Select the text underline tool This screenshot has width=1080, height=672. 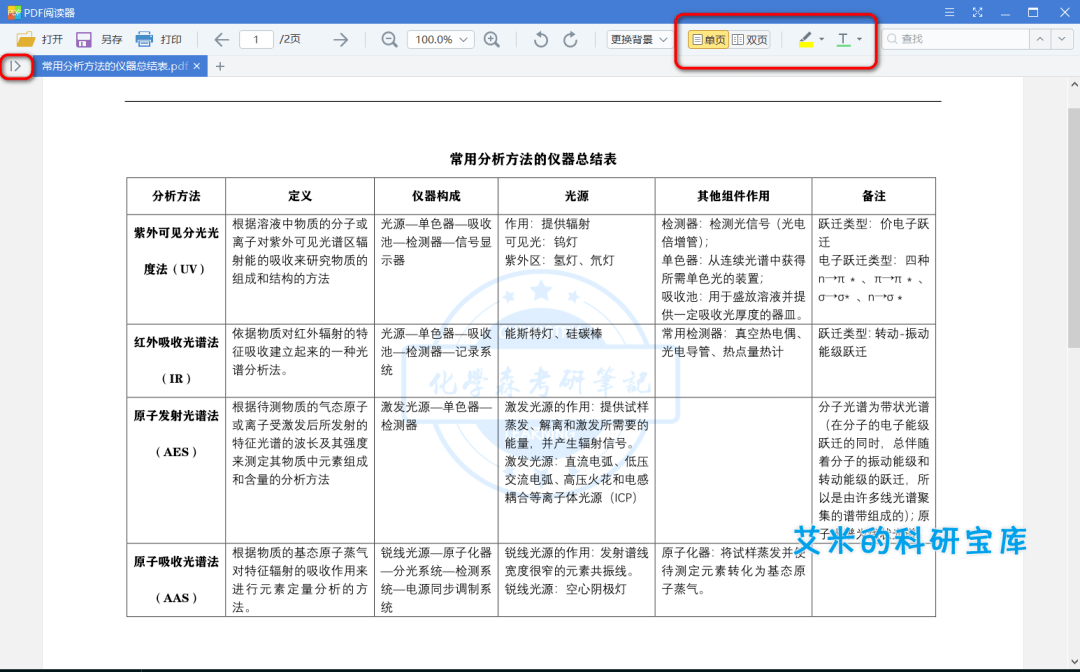843,39
